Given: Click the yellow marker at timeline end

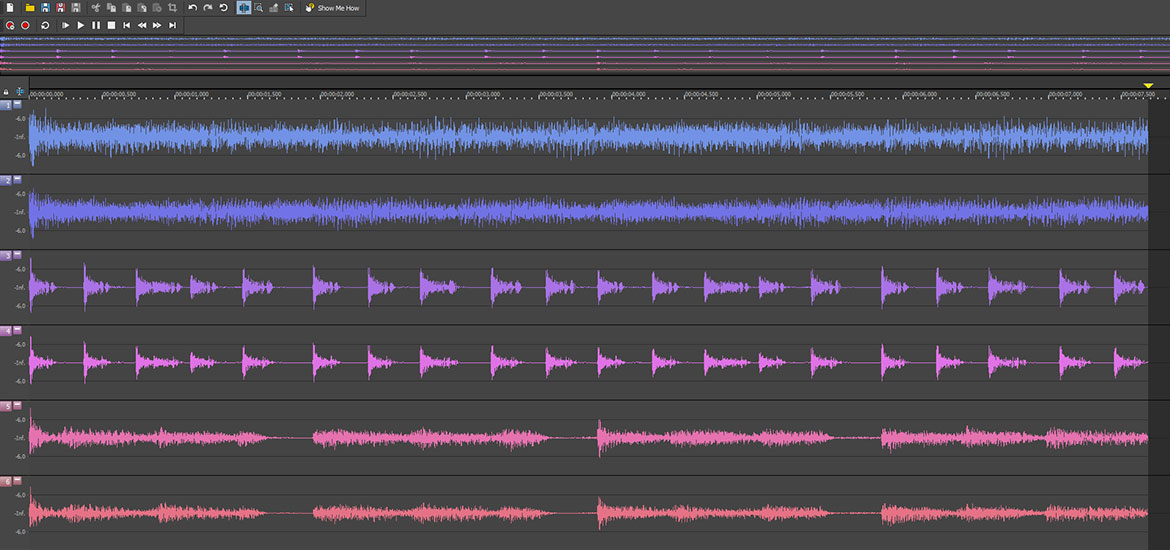Looking at the screenshot, I should 1148,86.
